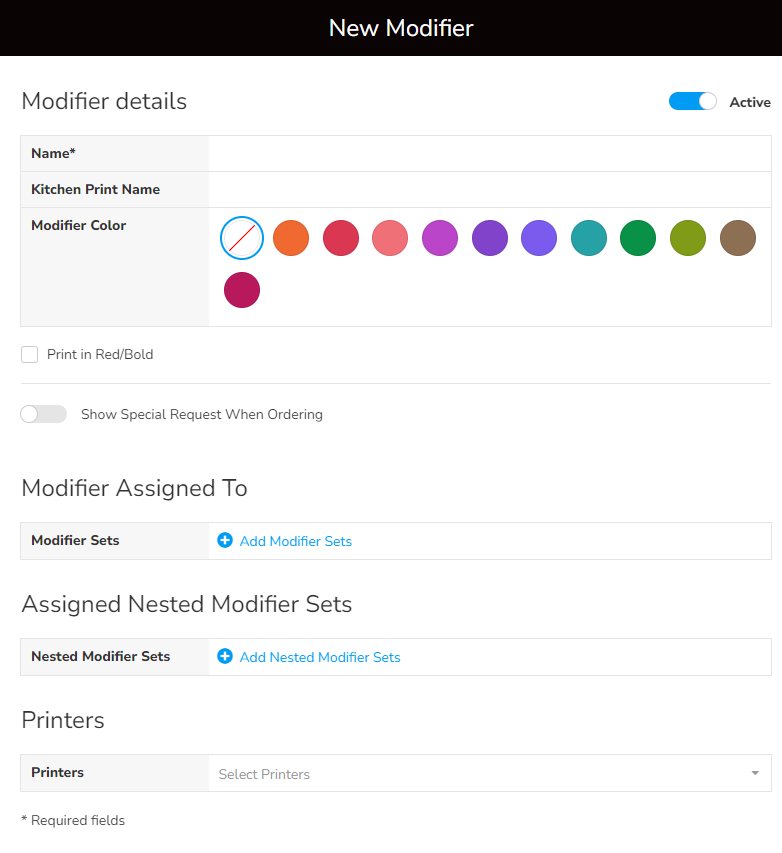This screenshot has height=853, width=782.
Task: Choose the brown modifier color
Action: click(738, 238)
